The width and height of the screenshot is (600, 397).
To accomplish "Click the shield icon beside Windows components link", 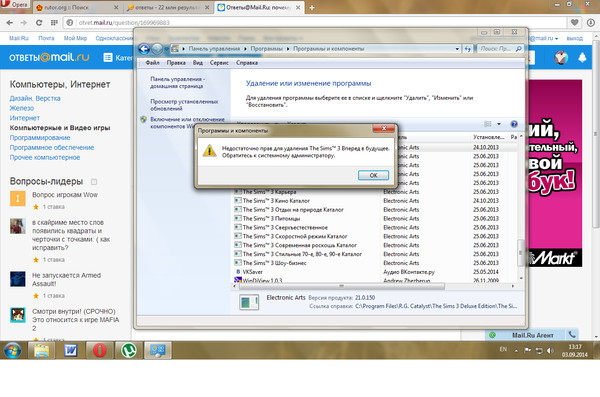I will click(x=143, y=119).
